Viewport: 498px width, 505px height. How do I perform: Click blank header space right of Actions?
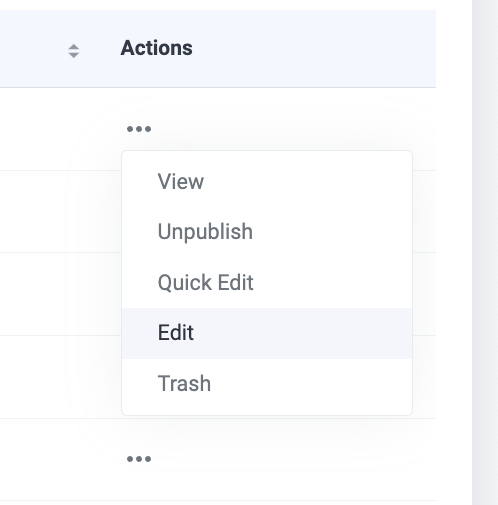(313, 49)
